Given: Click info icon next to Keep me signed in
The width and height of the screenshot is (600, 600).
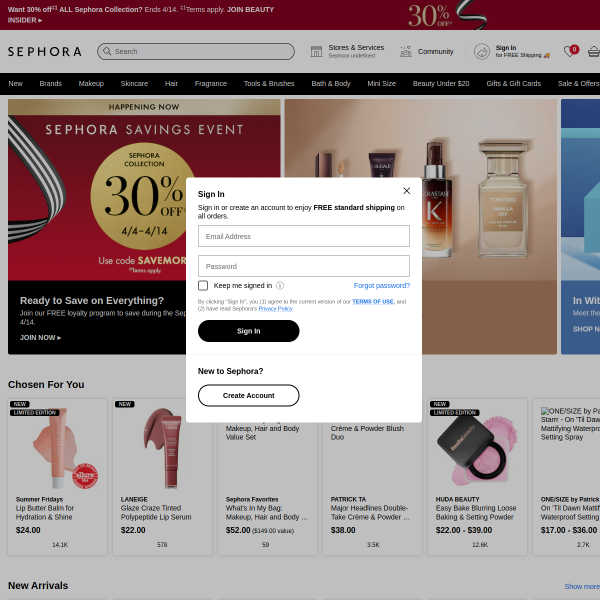Looking at the screenshot, I should 280,285.
